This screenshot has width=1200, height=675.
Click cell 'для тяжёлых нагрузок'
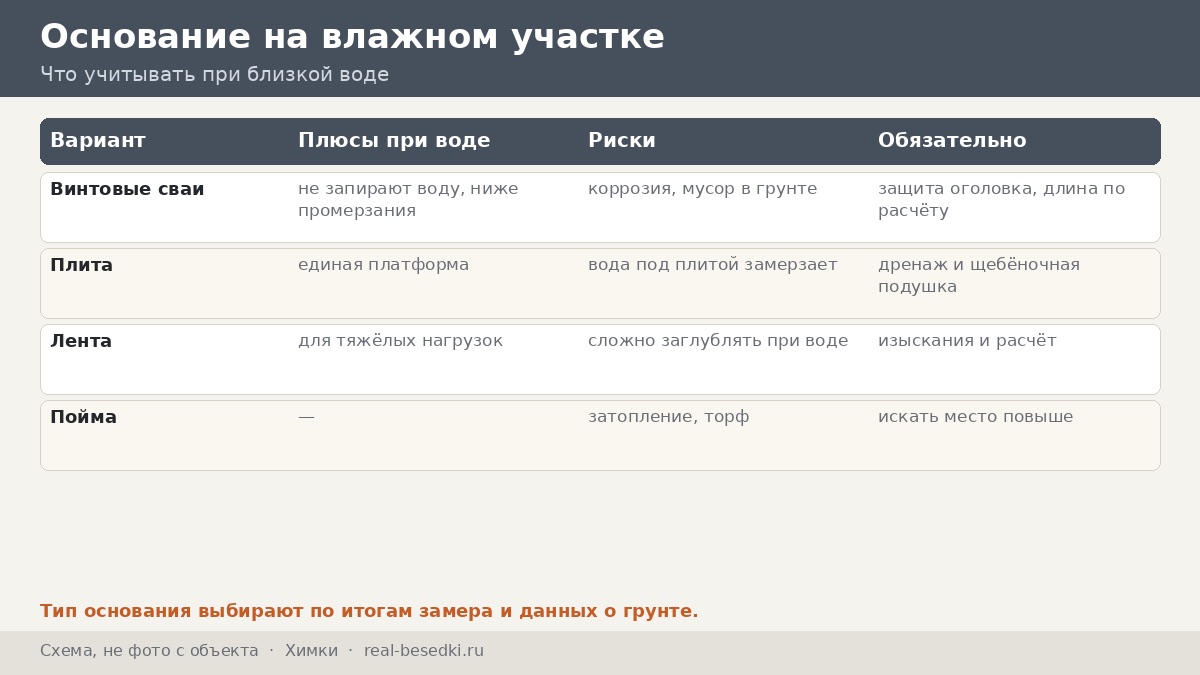pos(400,341)
